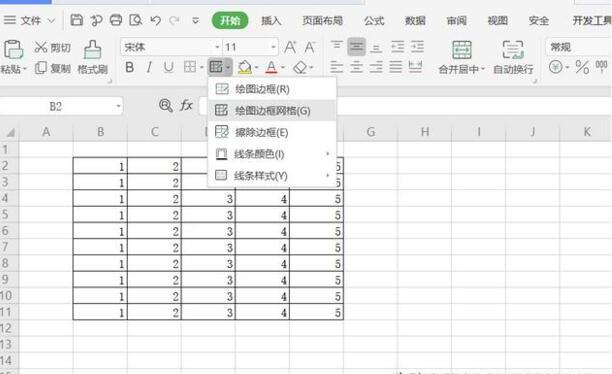Click the eraser clear-format icon
This screenshot has height=374, width=612.
point(300,67)
